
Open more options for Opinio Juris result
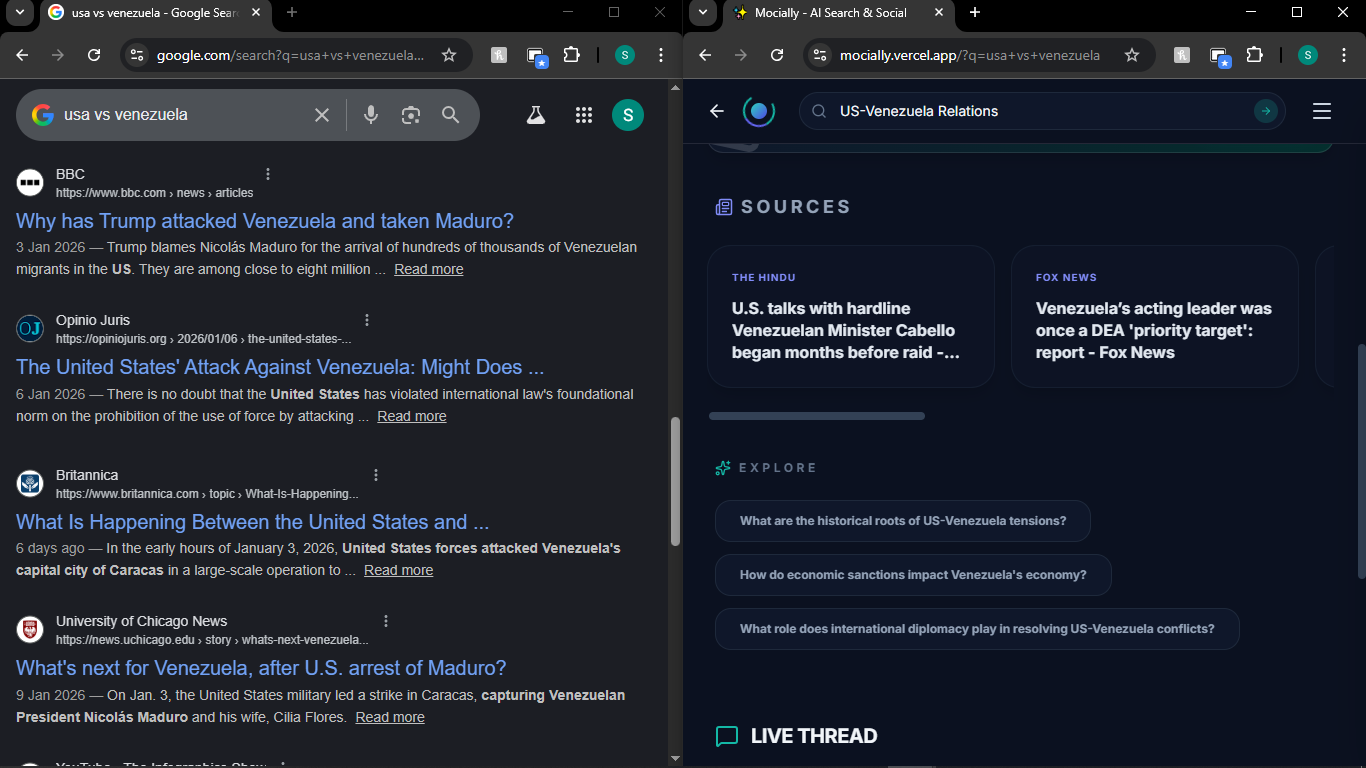pos(367,320)
